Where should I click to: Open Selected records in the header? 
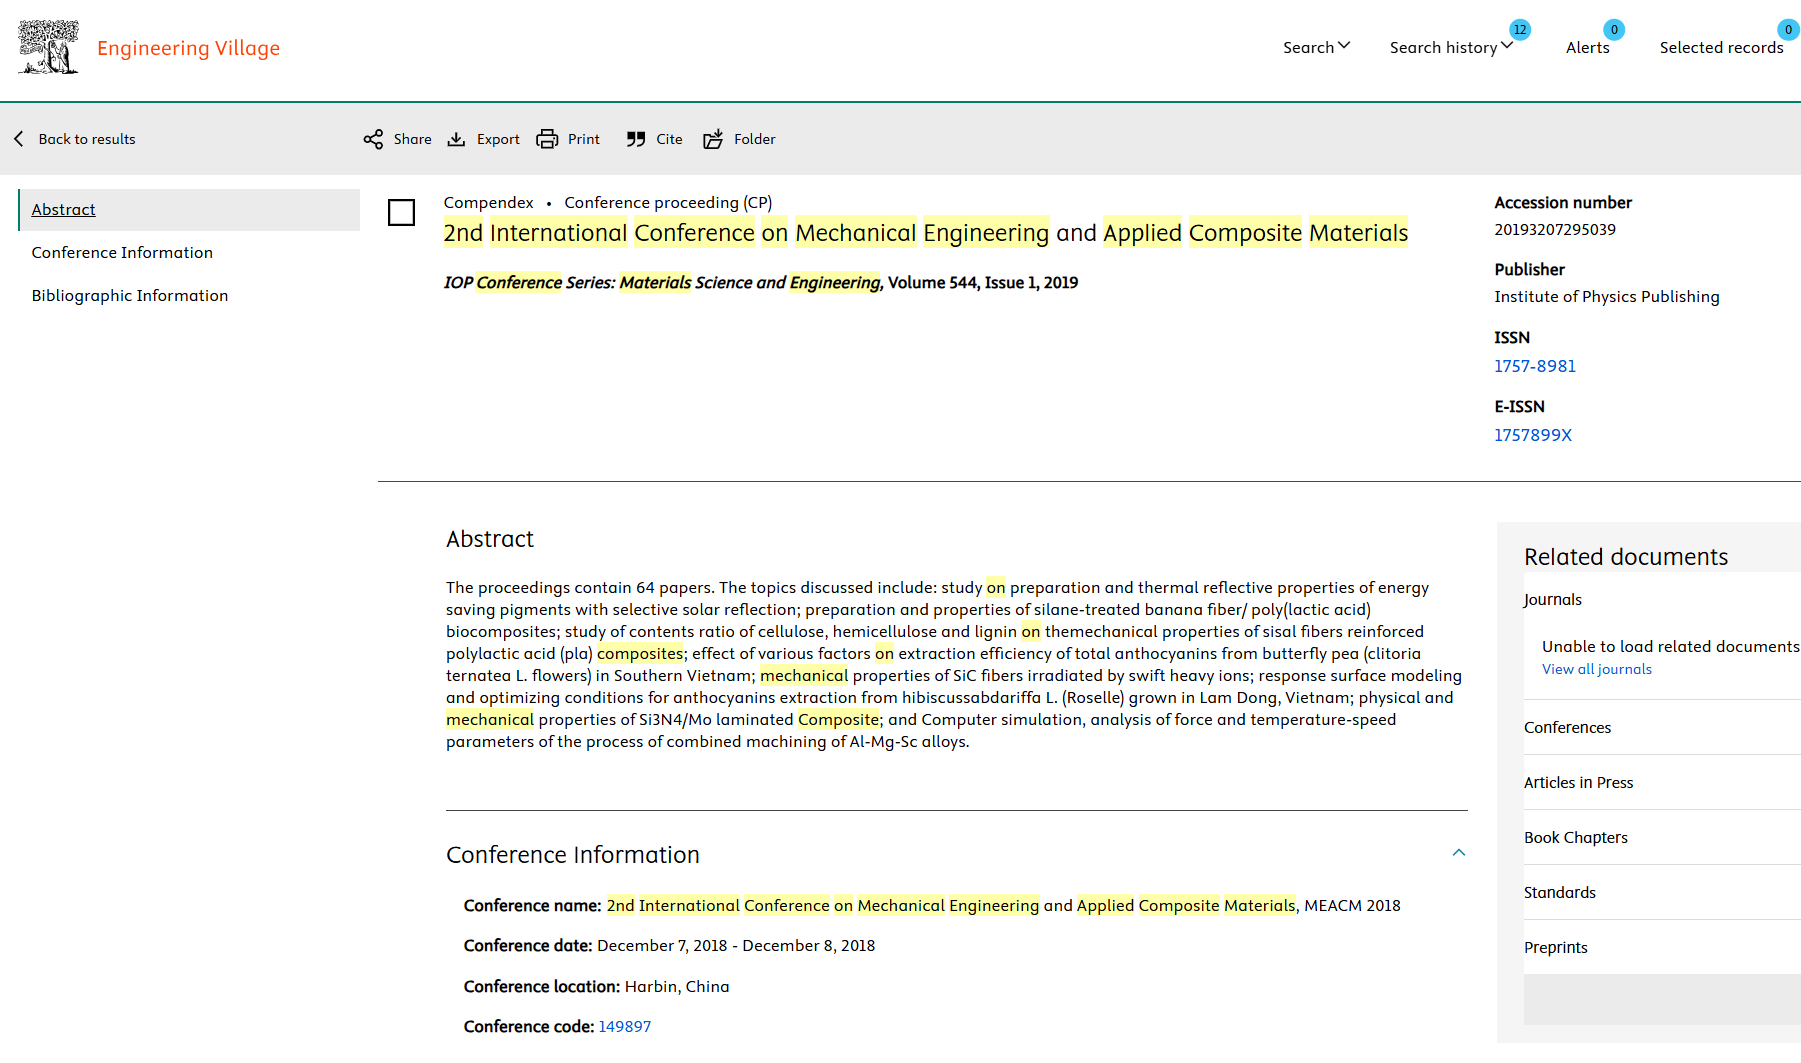(x=1721, y=47)
